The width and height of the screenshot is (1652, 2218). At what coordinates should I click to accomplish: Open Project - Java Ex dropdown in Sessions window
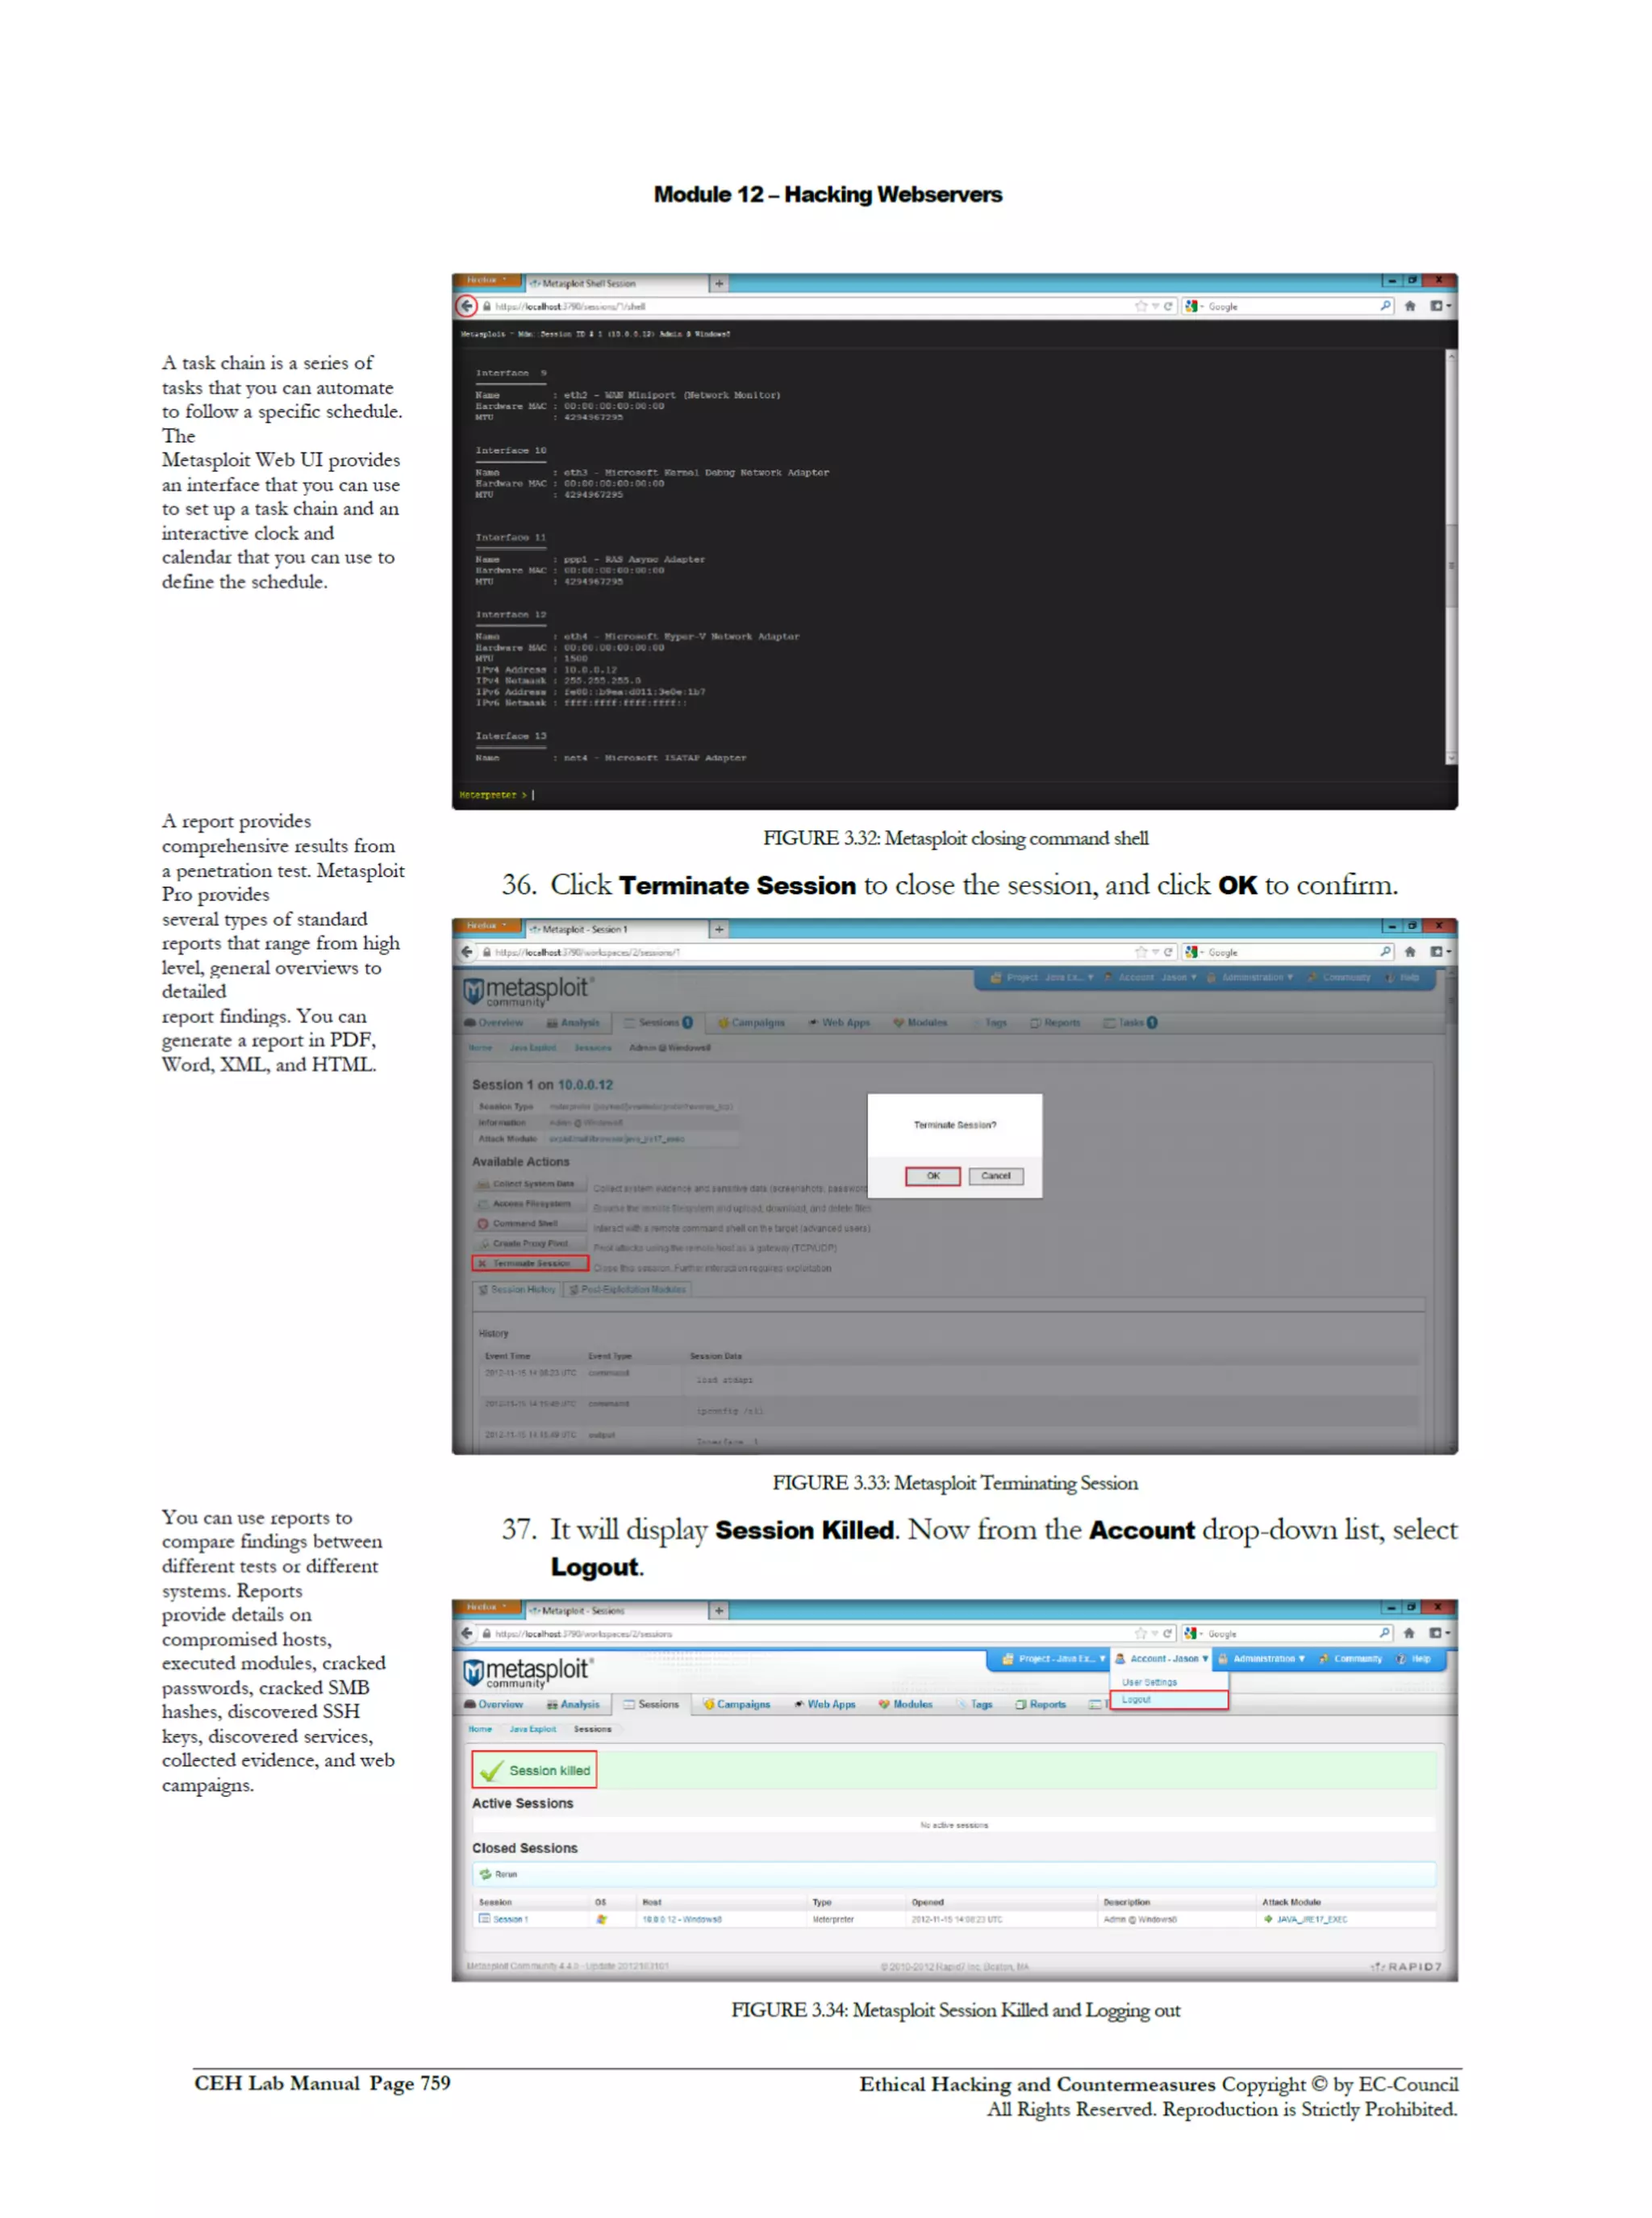tap(1054, 1658)
